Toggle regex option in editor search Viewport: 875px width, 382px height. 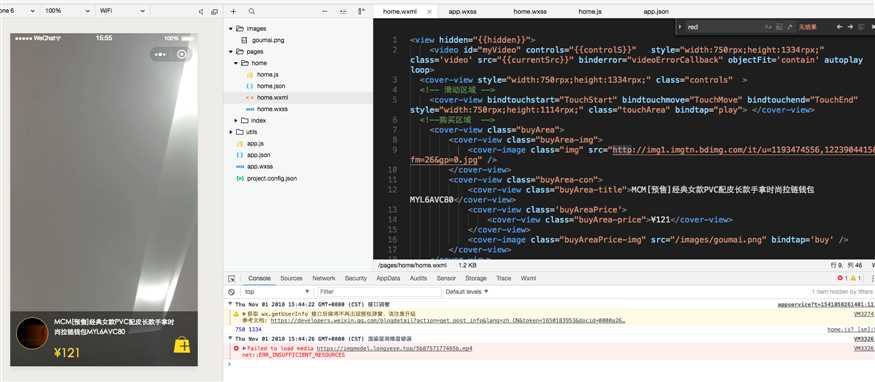click(x=790, y=27)
